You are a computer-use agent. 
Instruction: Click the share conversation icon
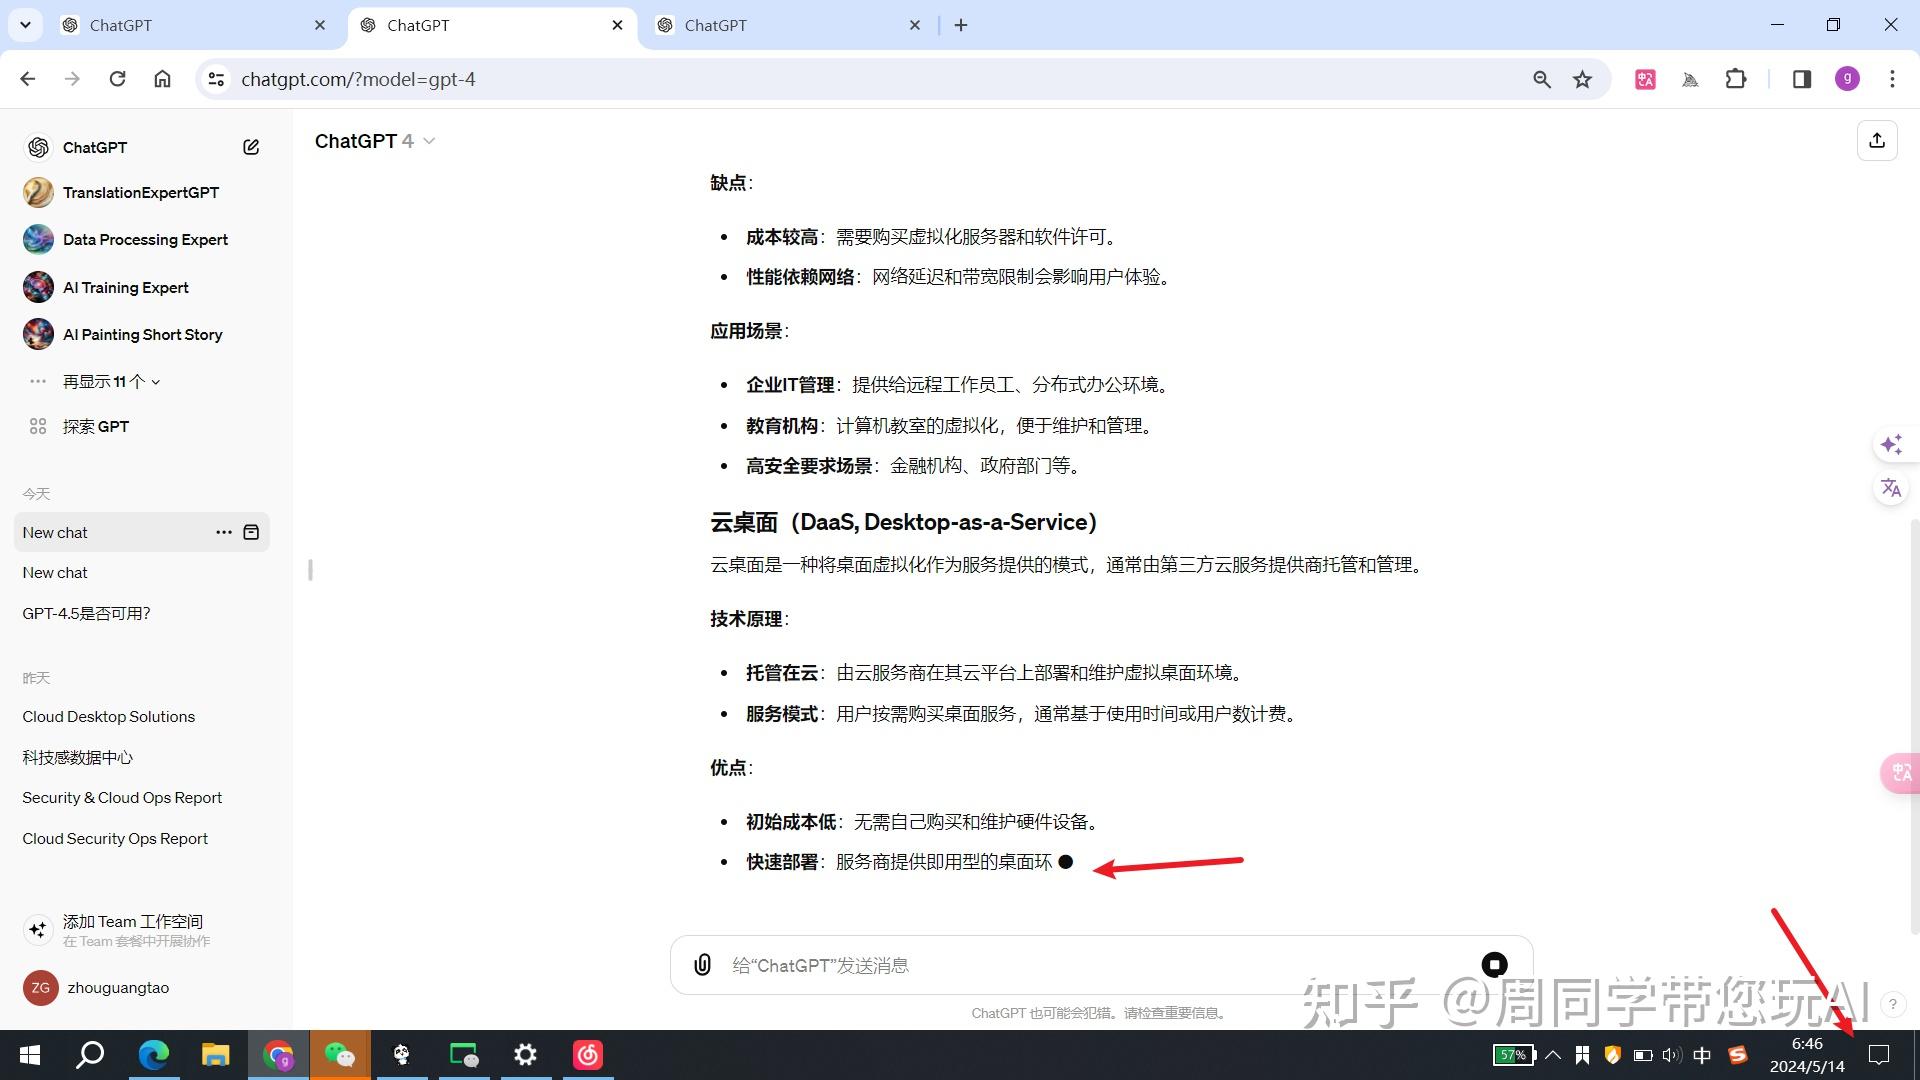click(x=1877, y=140)
